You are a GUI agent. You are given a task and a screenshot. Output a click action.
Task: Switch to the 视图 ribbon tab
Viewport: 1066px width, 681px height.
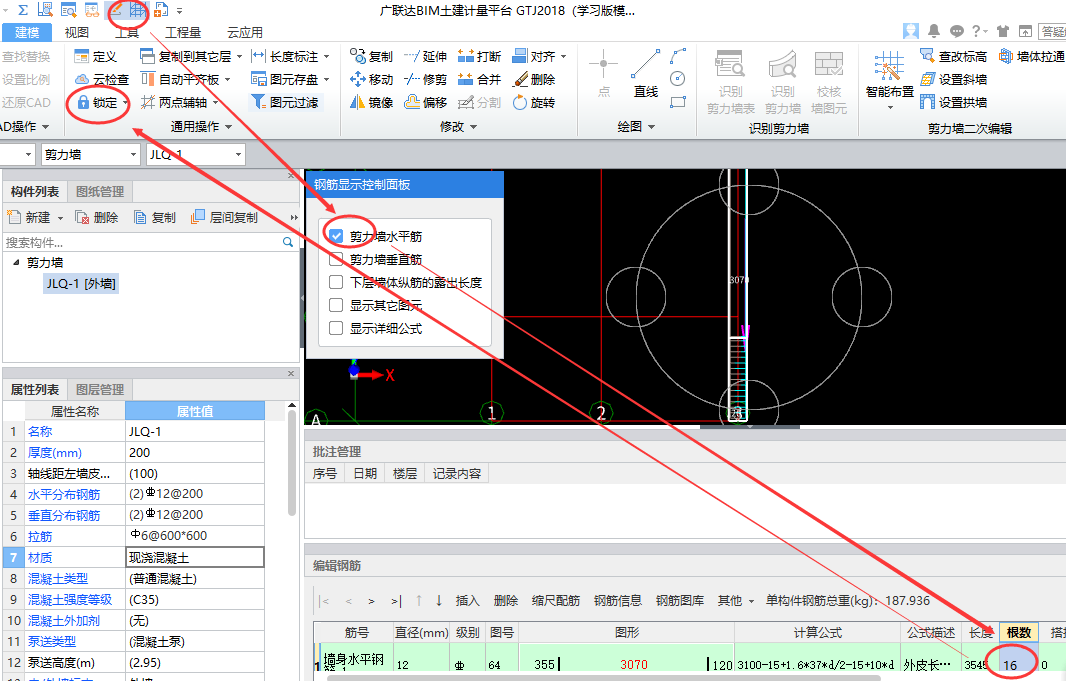(76, 32)
